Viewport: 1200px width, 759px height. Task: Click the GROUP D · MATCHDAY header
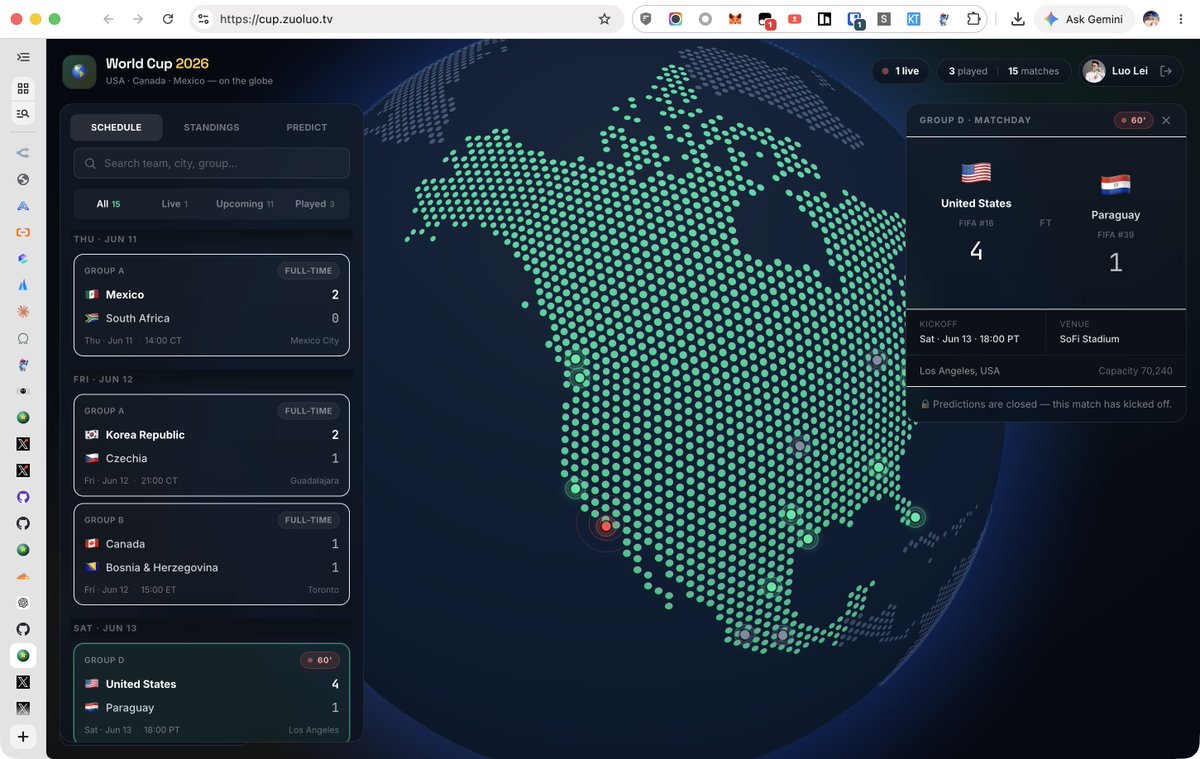click(975, 120)
